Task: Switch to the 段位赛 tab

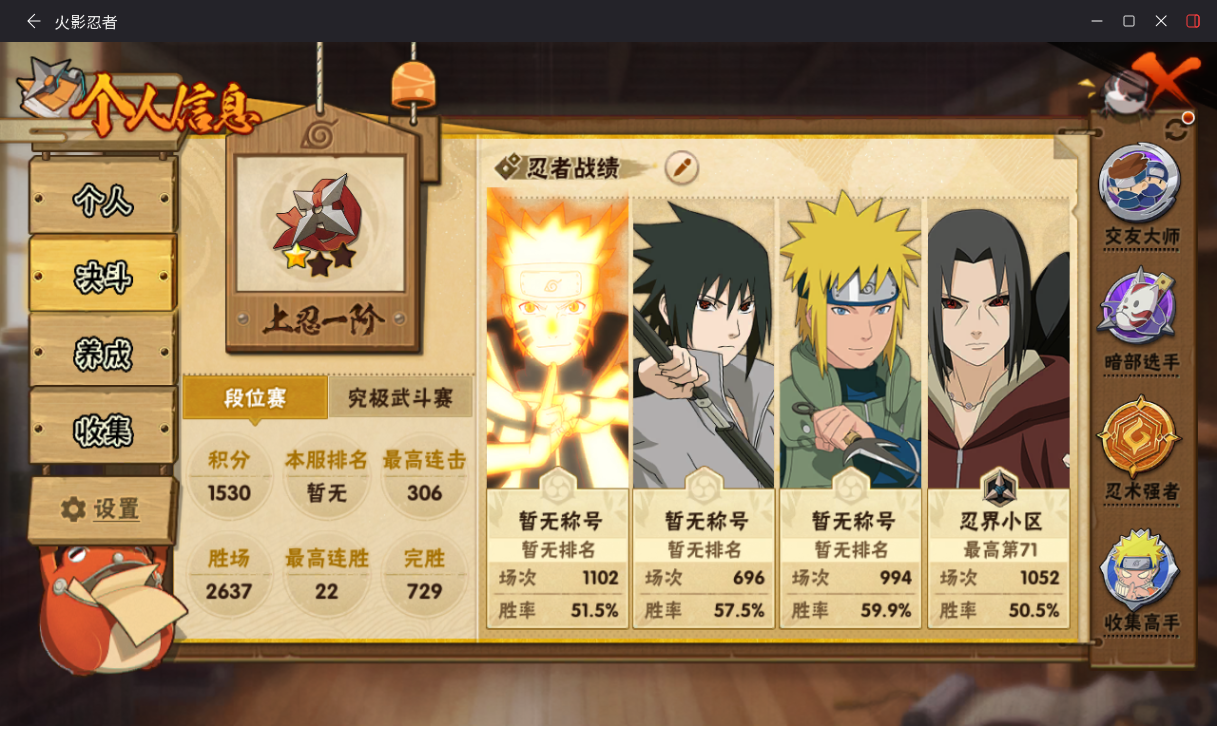Action: [x=255, y=398]
